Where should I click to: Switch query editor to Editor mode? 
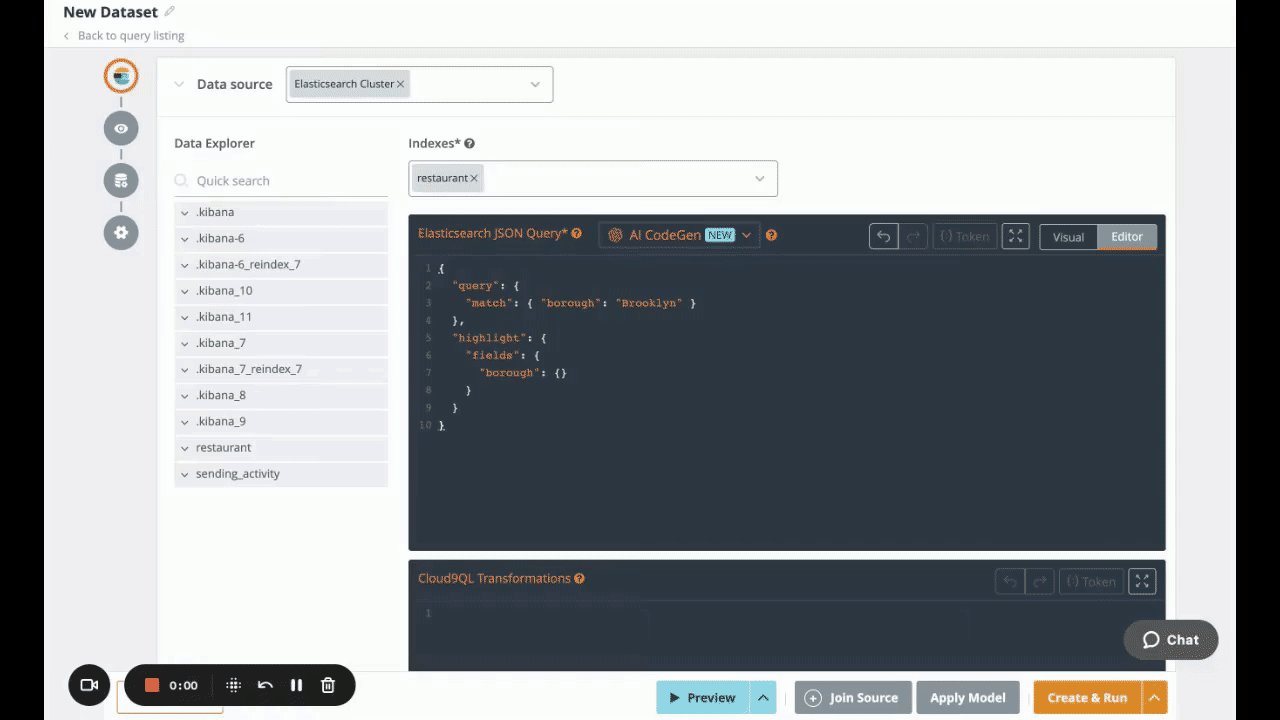1126,237
